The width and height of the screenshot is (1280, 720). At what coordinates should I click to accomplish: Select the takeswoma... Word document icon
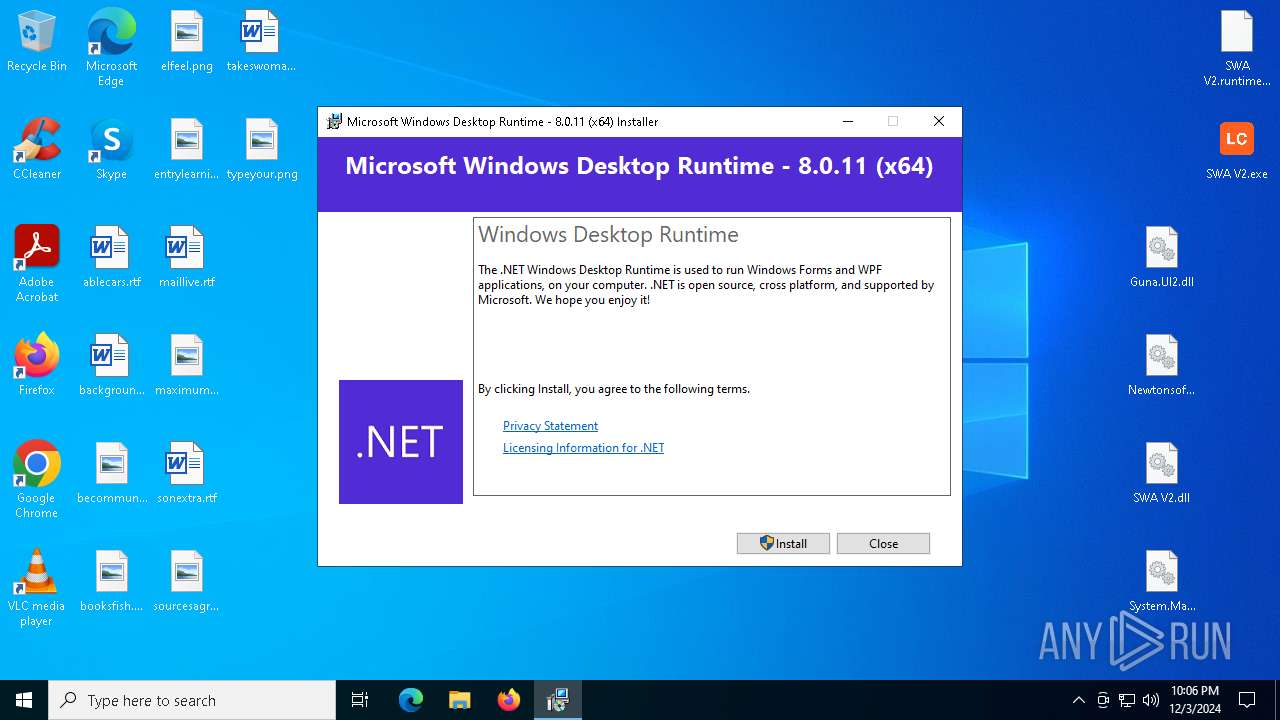261,42
